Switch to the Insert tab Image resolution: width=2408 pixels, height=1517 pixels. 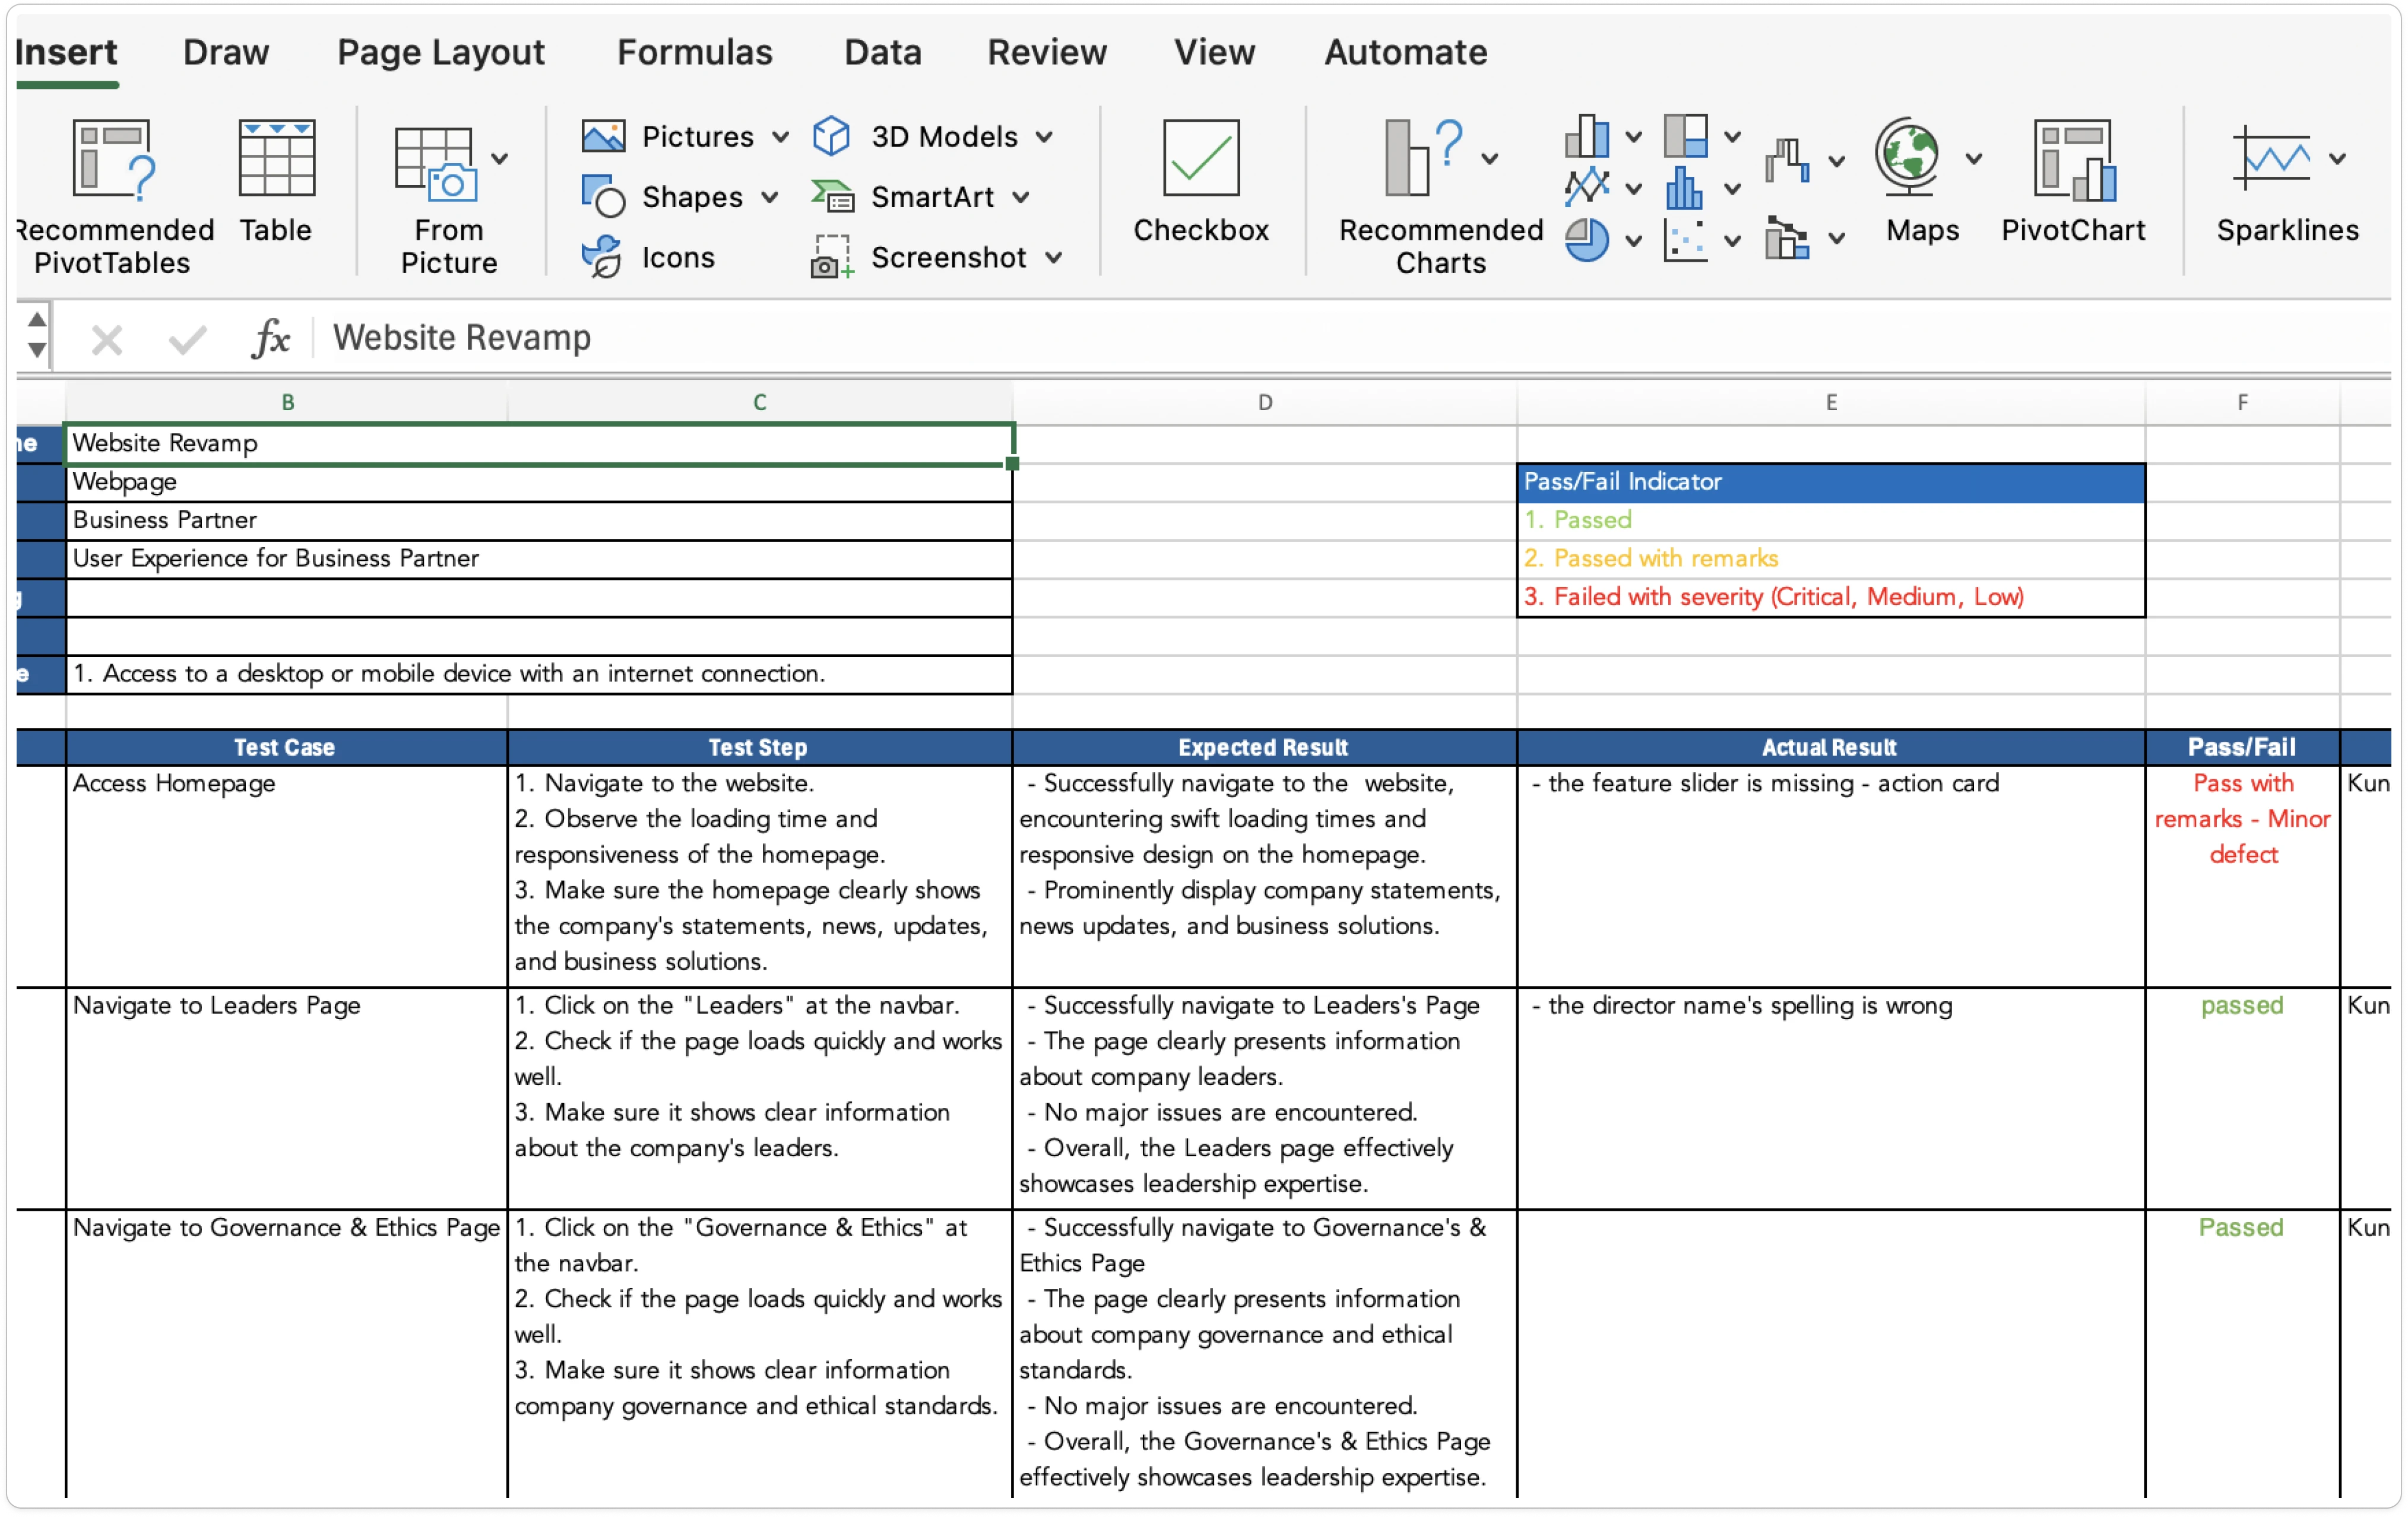(66, 52)
